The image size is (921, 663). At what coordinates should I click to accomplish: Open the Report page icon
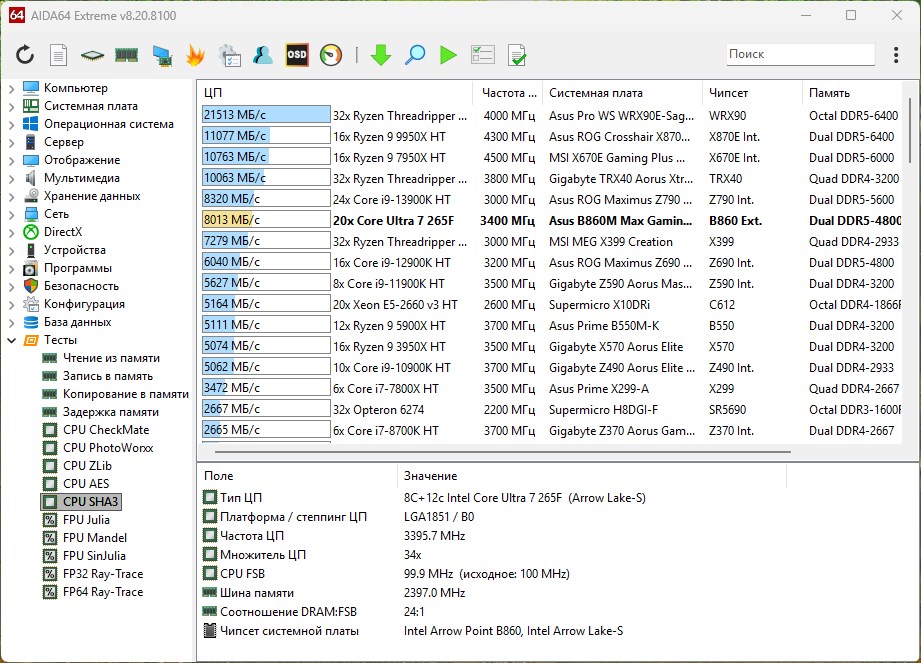click(59, 55)
